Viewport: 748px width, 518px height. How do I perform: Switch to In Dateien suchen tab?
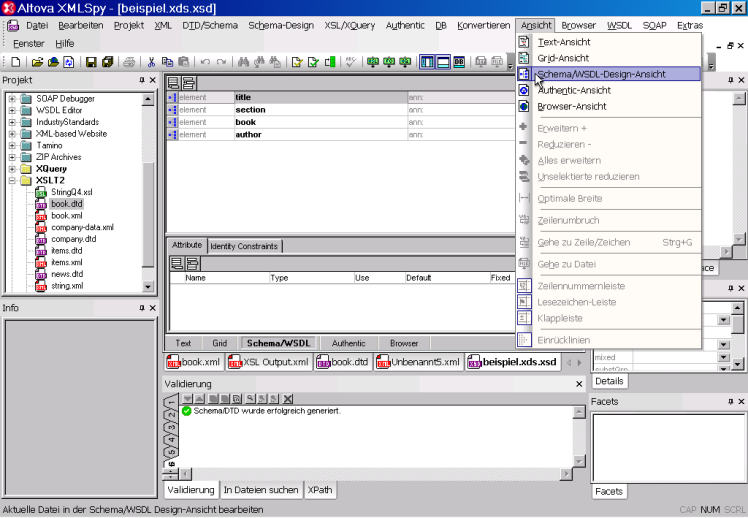click(x=261, y=490)
